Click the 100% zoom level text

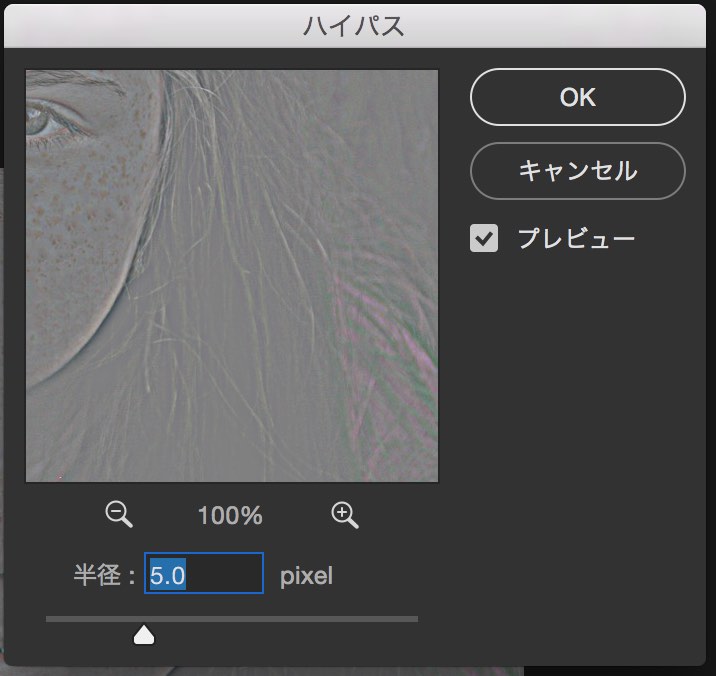pyautogui.click(x=230, y=515)
